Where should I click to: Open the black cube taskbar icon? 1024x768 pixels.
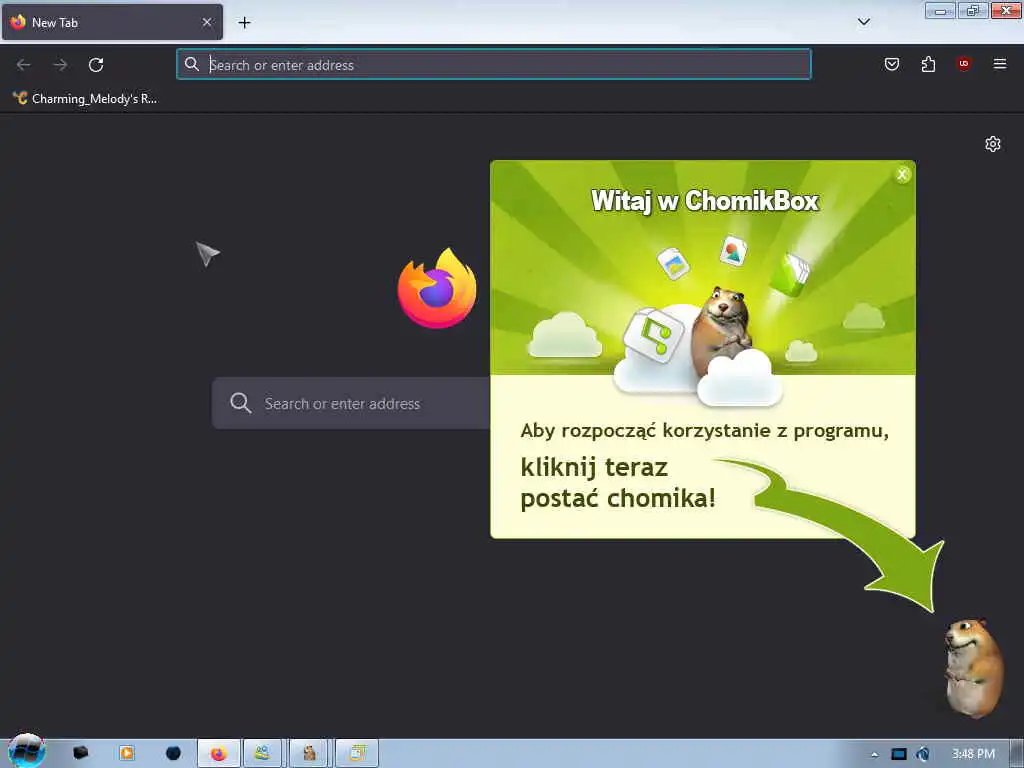pyautogui.click(x=80, y=753)
